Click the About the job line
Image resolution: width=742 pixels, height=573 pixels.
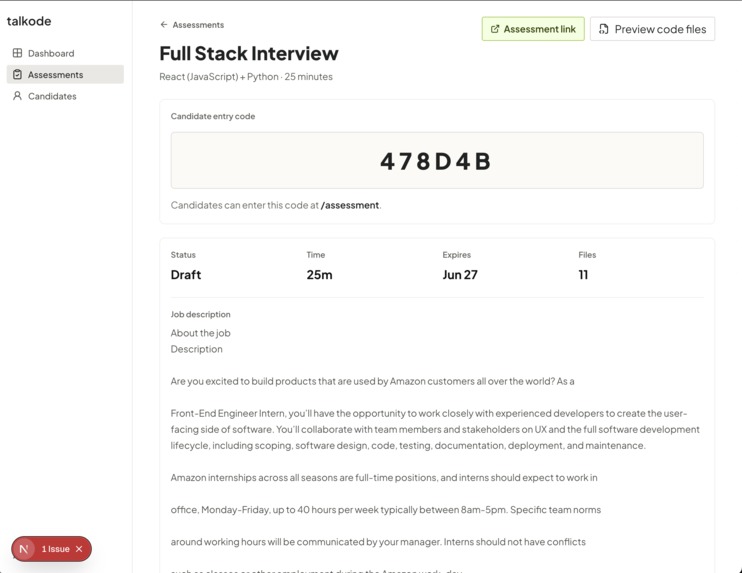(x=201, y=333)
